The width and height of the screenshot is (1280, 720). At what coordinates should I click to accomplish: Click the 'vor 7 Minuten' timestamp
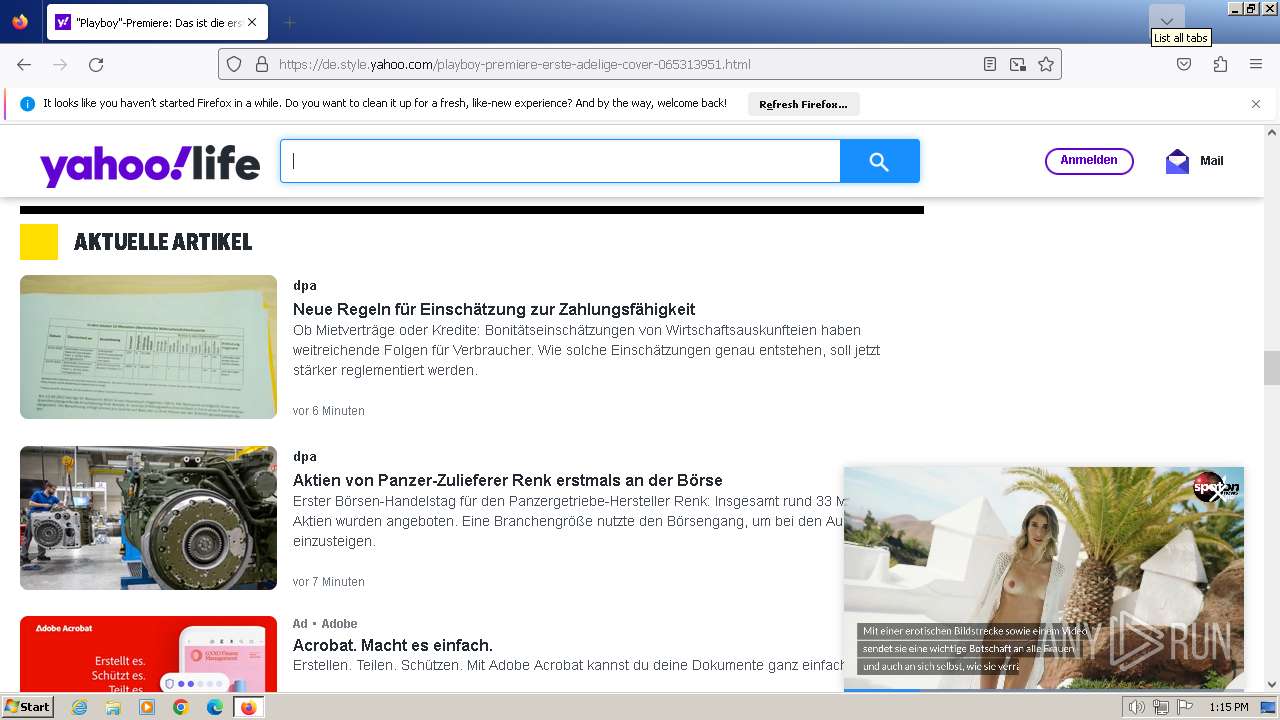click(x=329, y=582)
